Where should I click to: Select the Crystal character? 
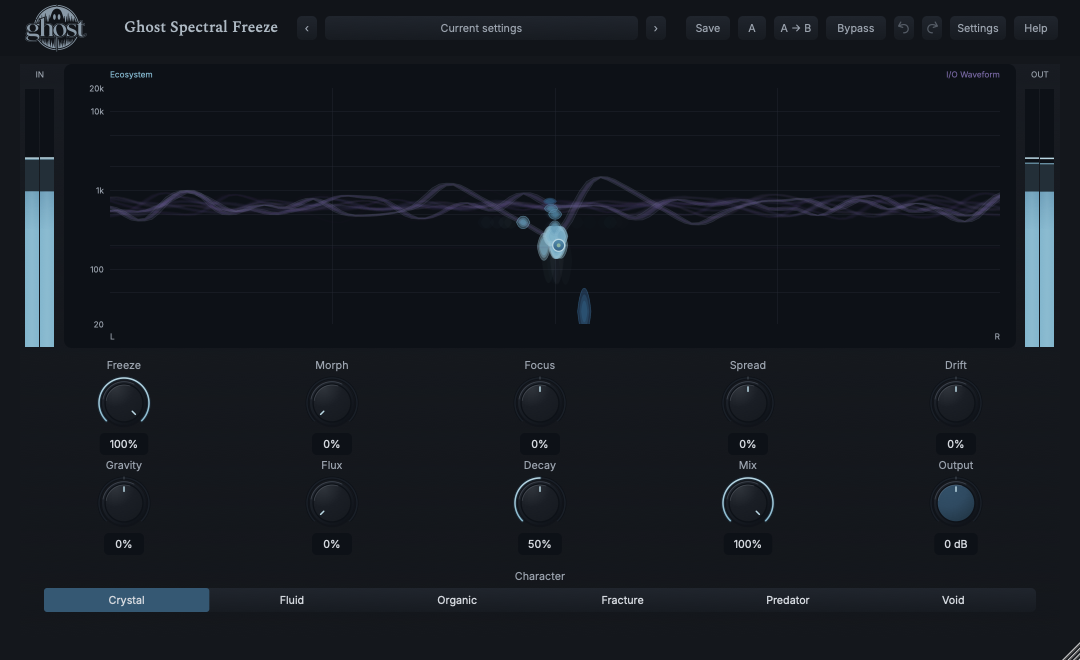click(x=127, y=600)
